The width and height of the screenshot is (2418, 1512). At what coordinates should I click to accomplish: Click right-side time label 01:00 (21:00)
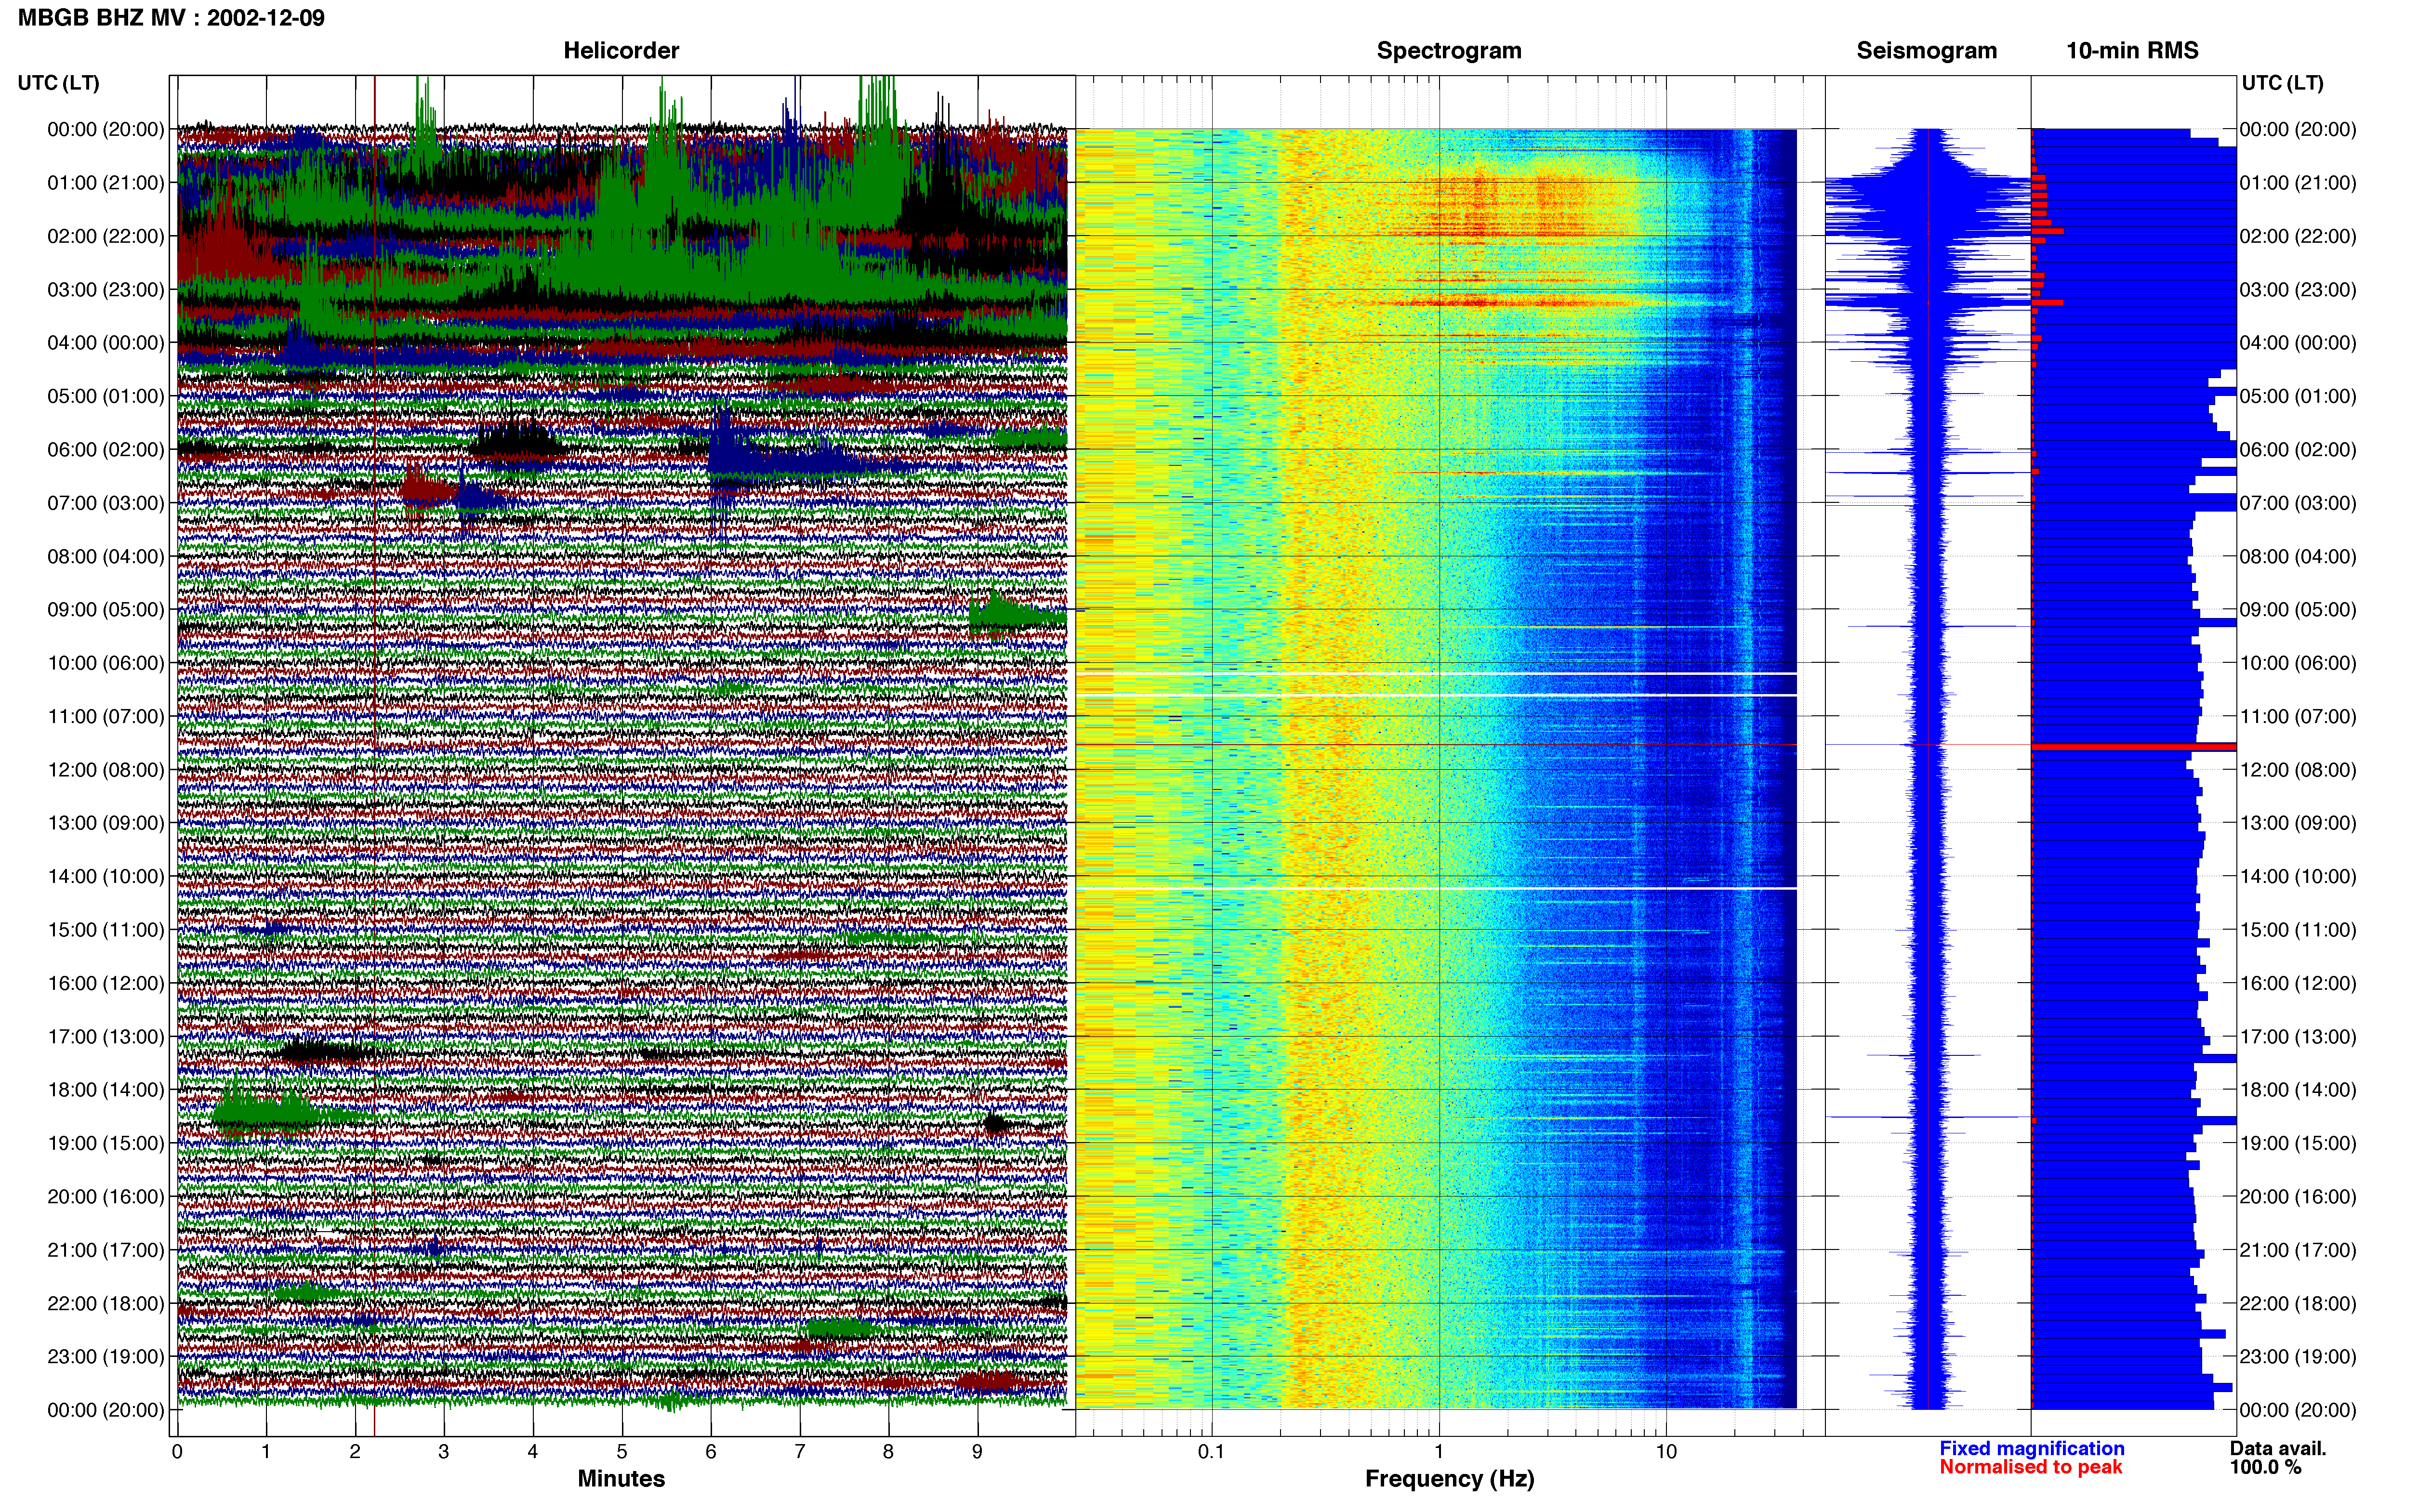[2298, 183]
